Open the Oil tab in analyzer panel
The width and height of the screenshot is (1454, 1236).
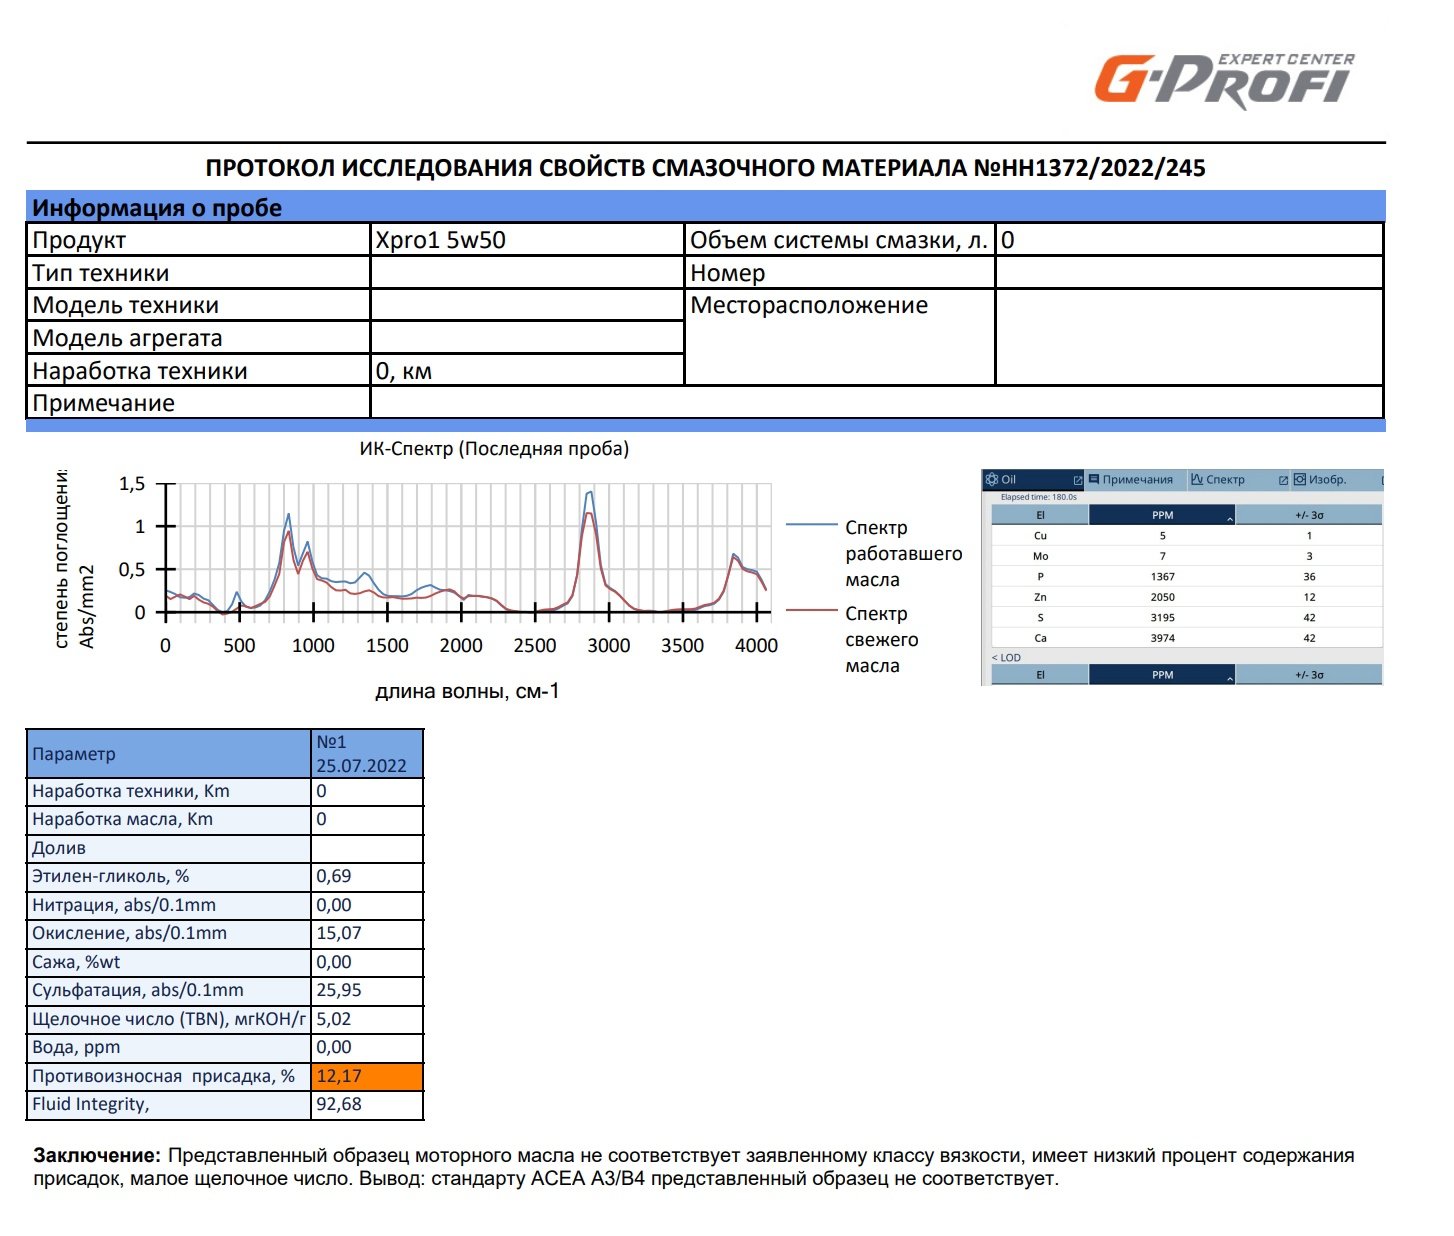1033,480
